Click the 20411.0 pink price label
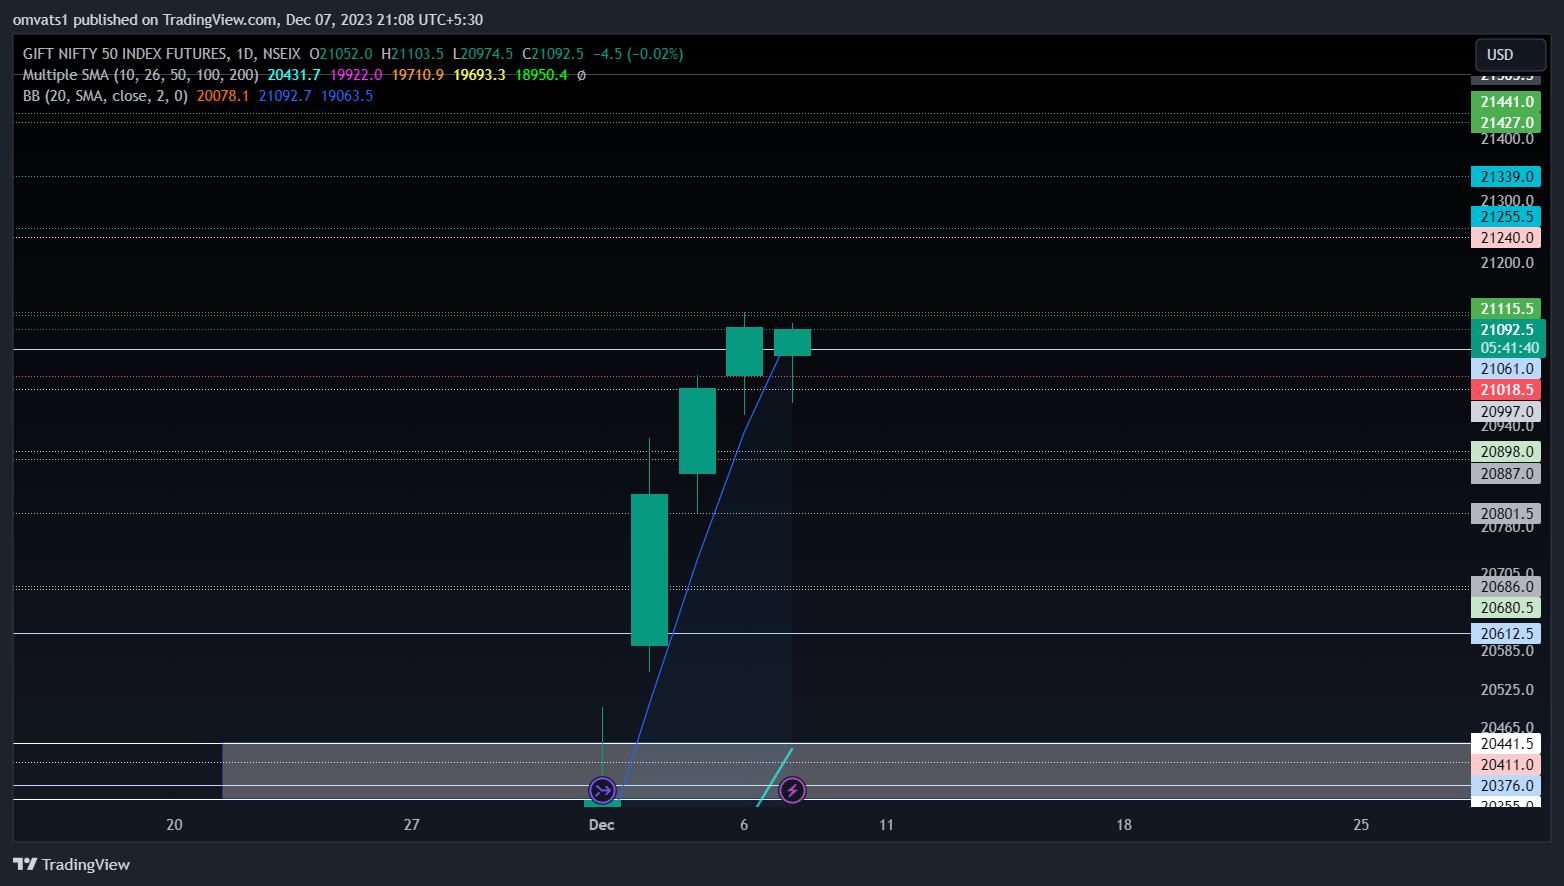 tap(1506, 765)
